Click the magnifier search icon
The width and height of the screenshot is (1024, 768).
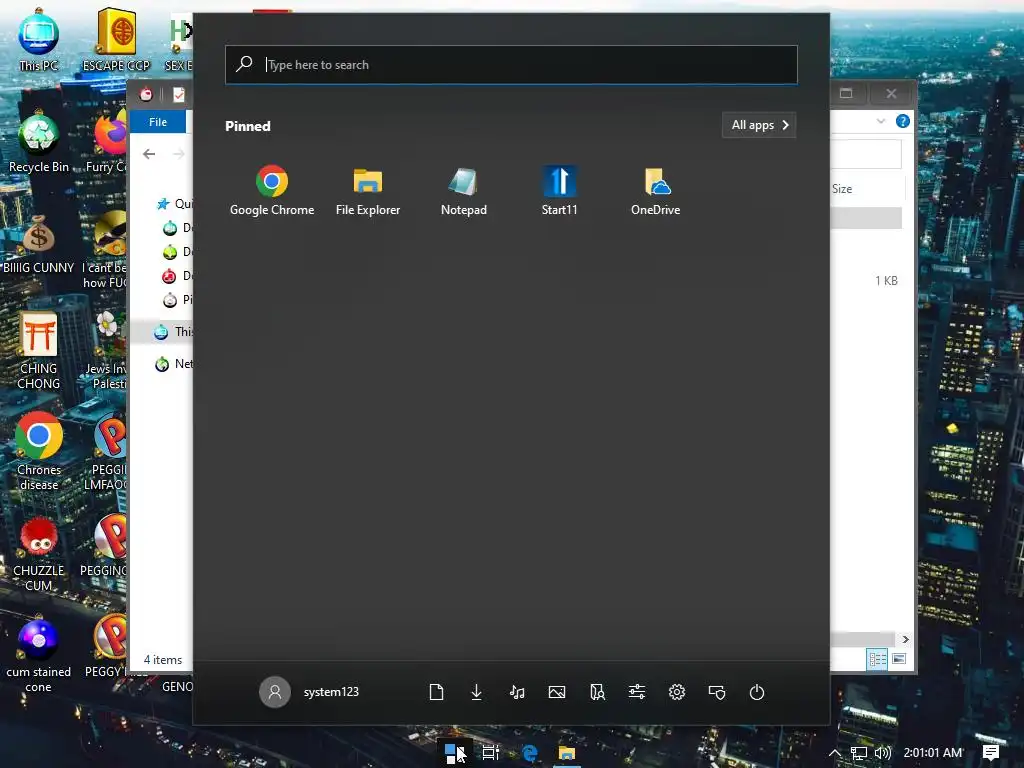point(244,64)
